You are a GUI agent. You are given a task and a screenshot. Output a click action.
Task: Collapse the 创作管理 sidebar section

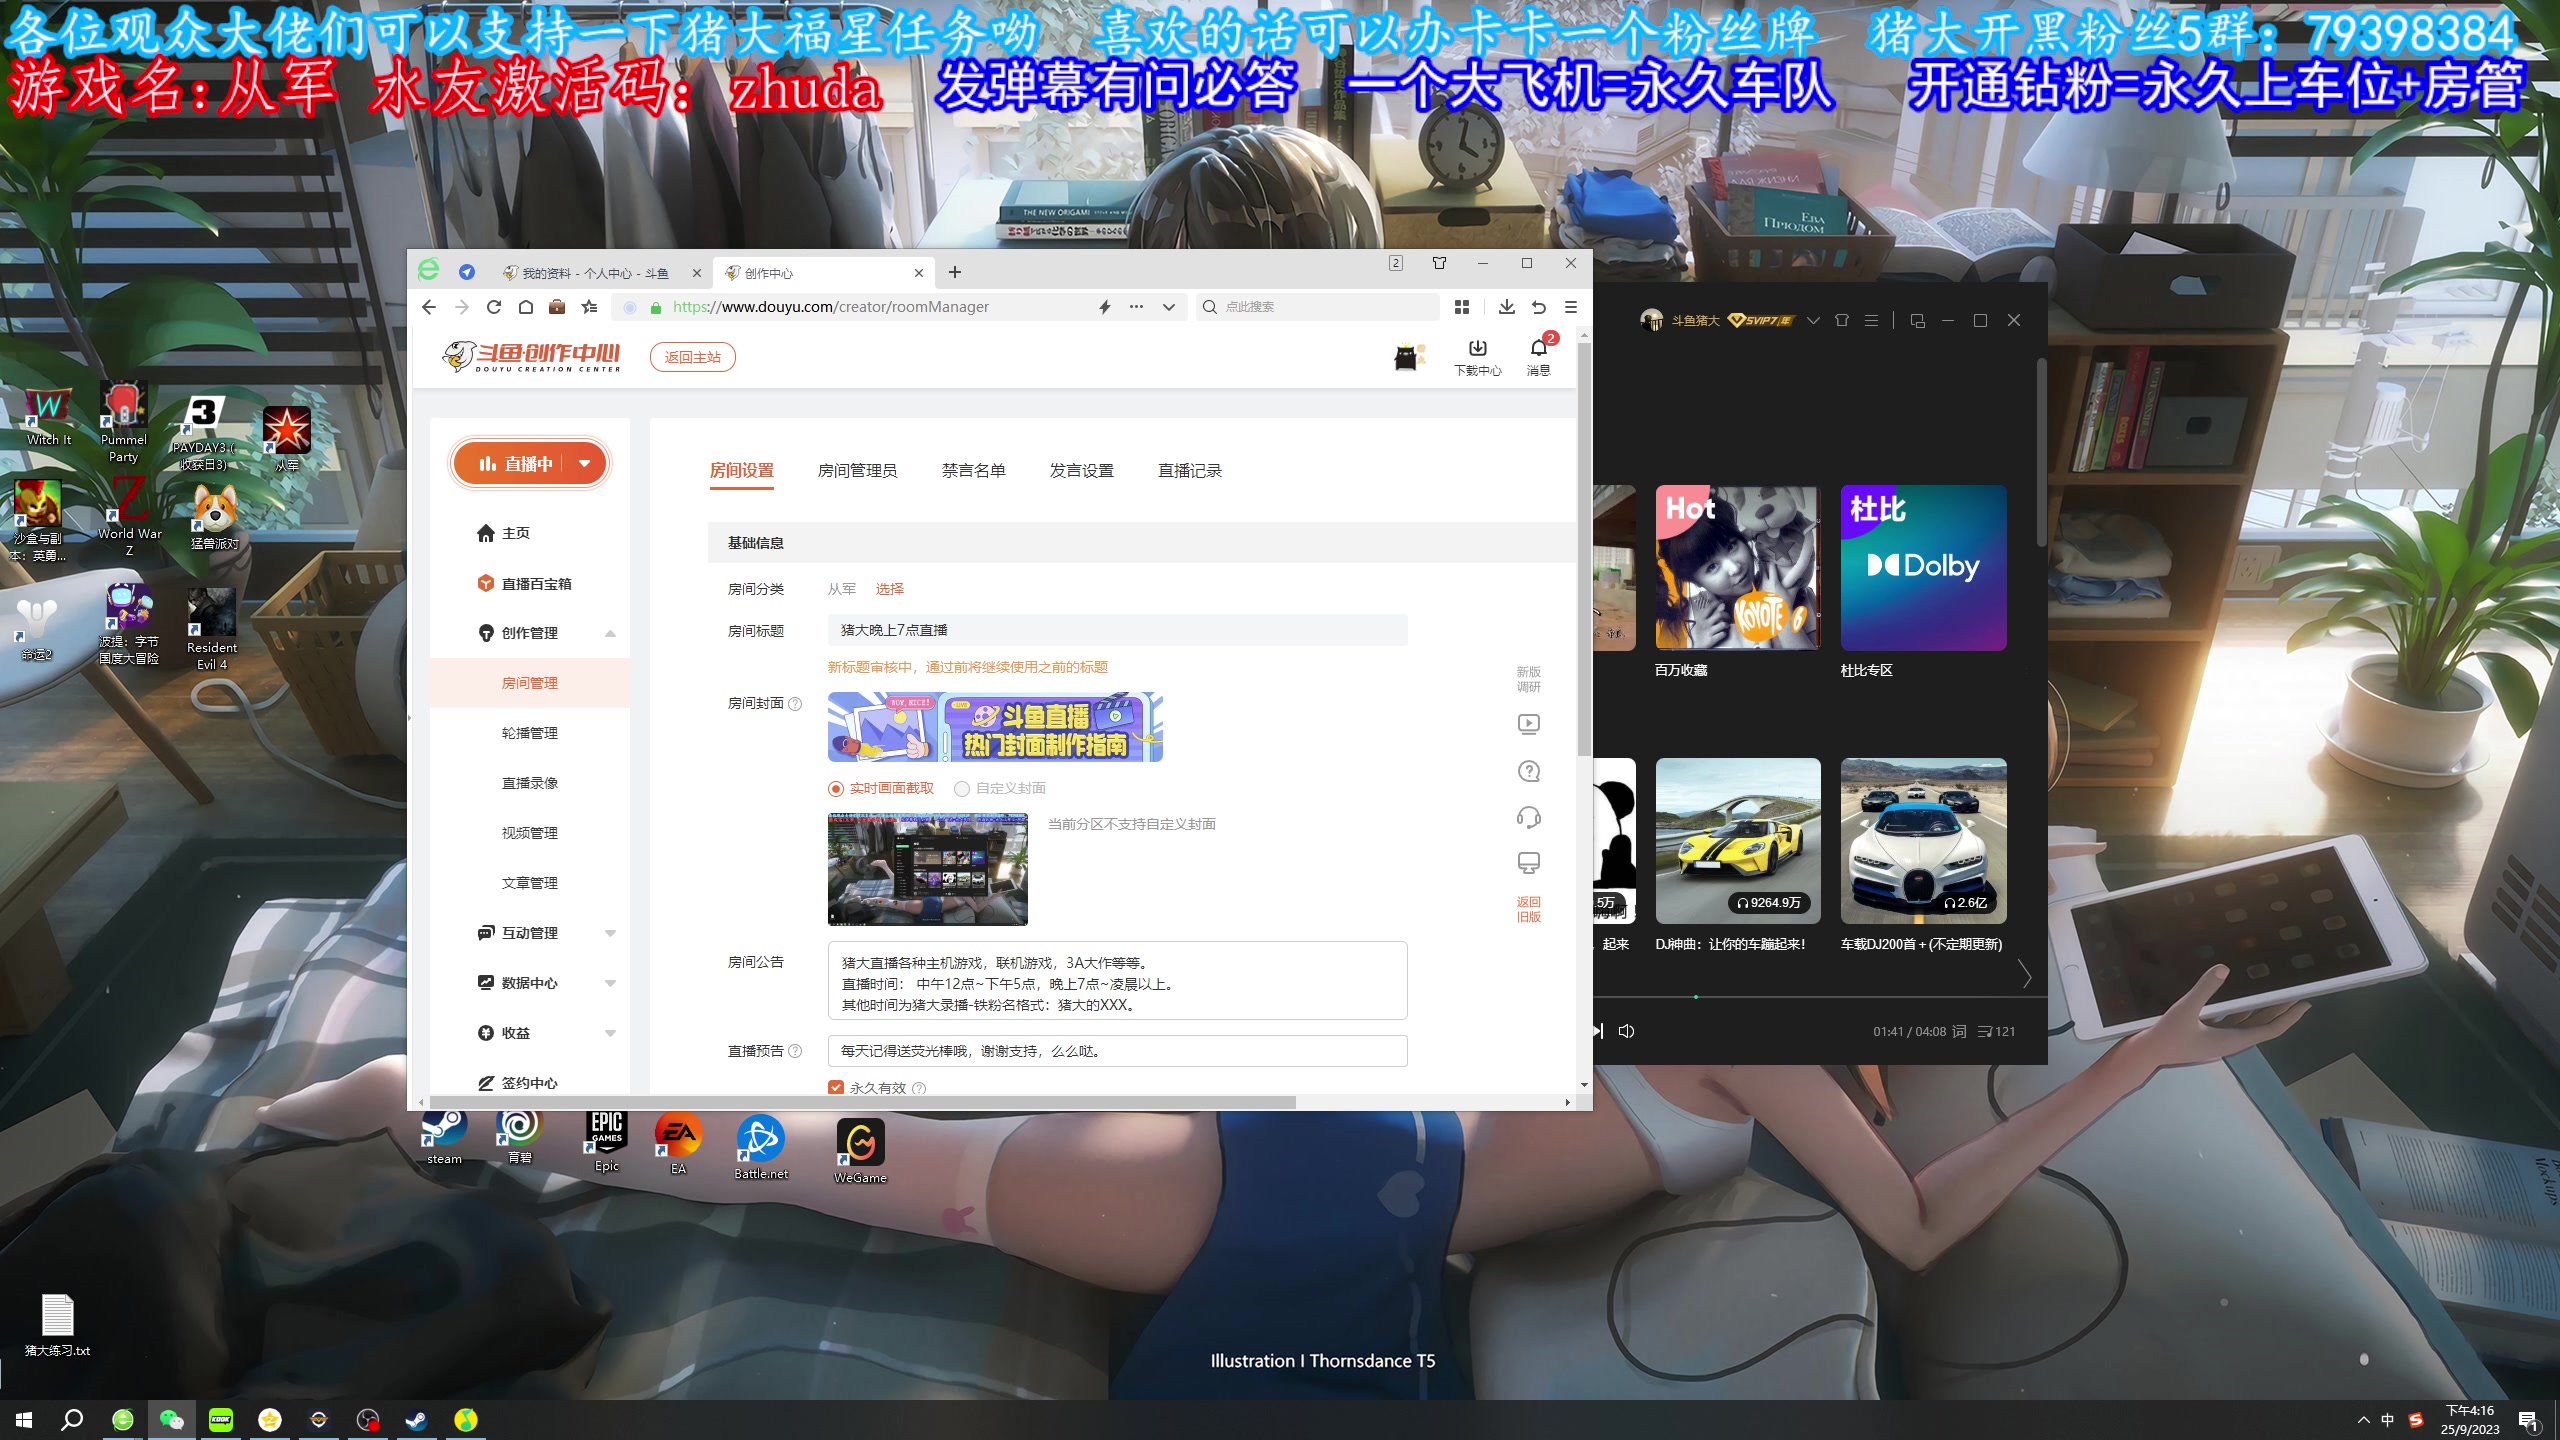pos(610,633)
